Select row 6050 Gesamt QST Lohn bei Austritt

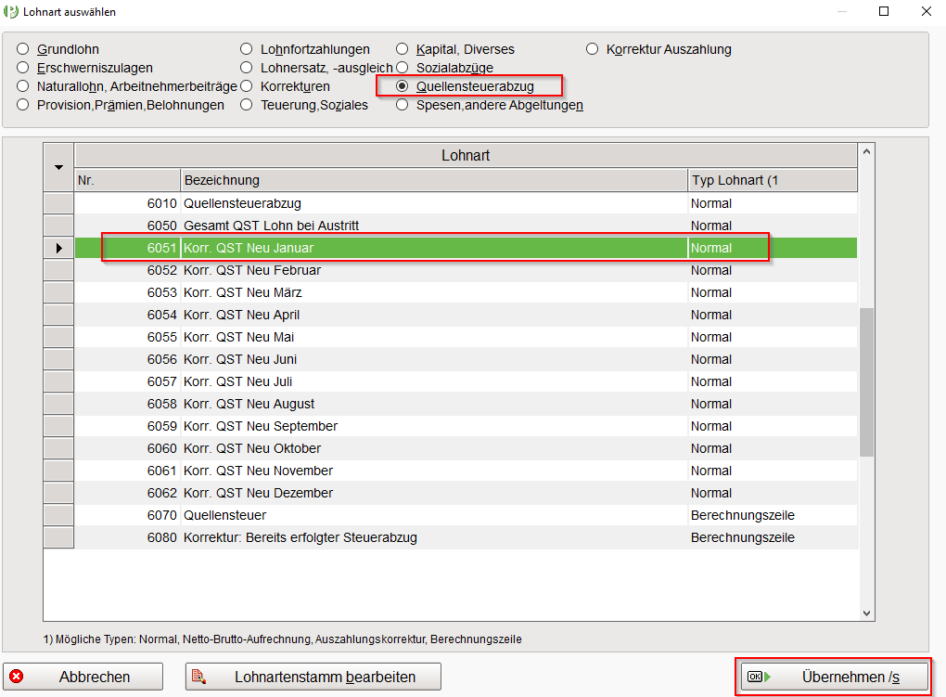[465, 226]
